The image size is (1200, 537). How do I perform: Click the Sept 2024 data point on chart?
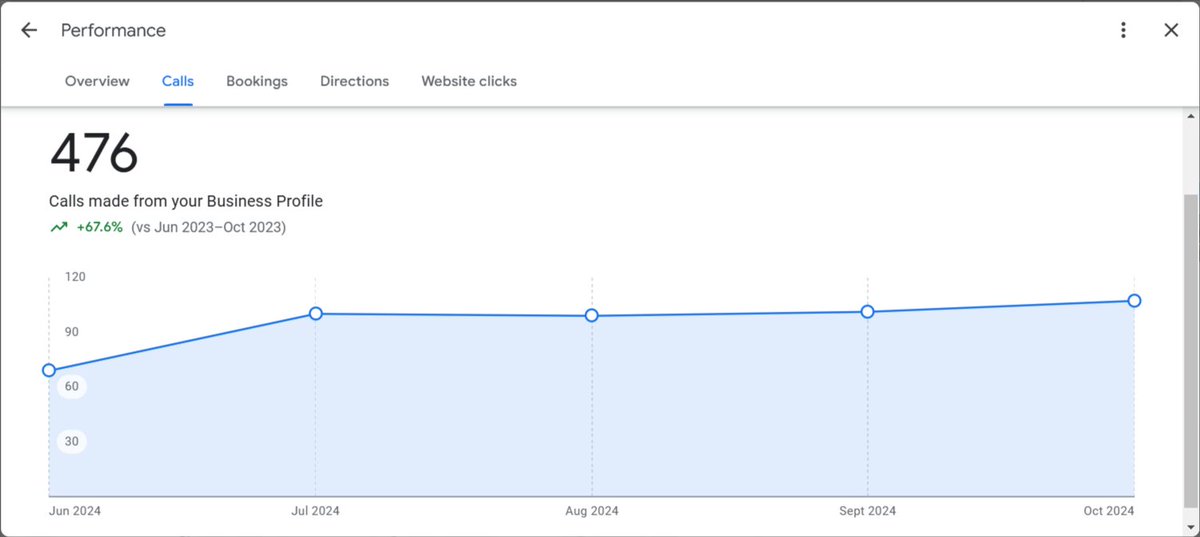pyautogui.click(x=867, y=311)
